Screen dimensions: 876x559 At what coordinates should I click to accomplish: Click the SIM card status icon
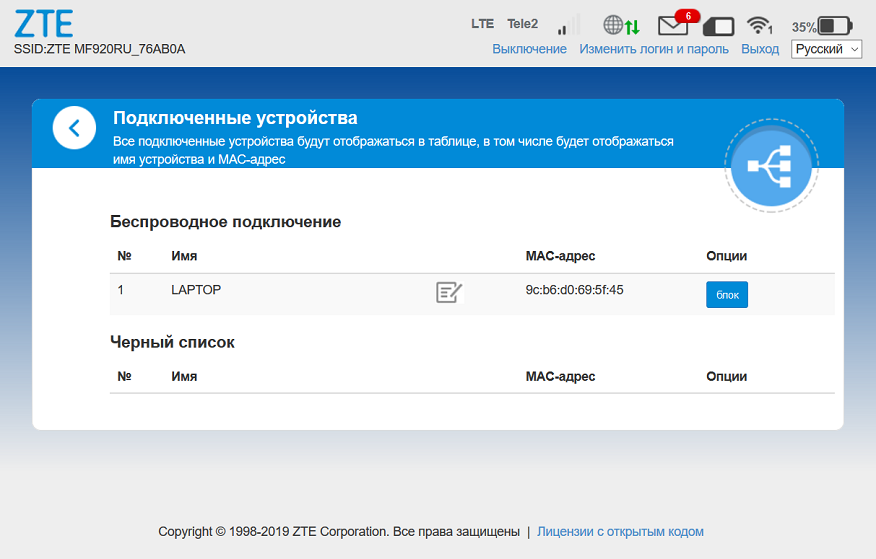point(718,26)
